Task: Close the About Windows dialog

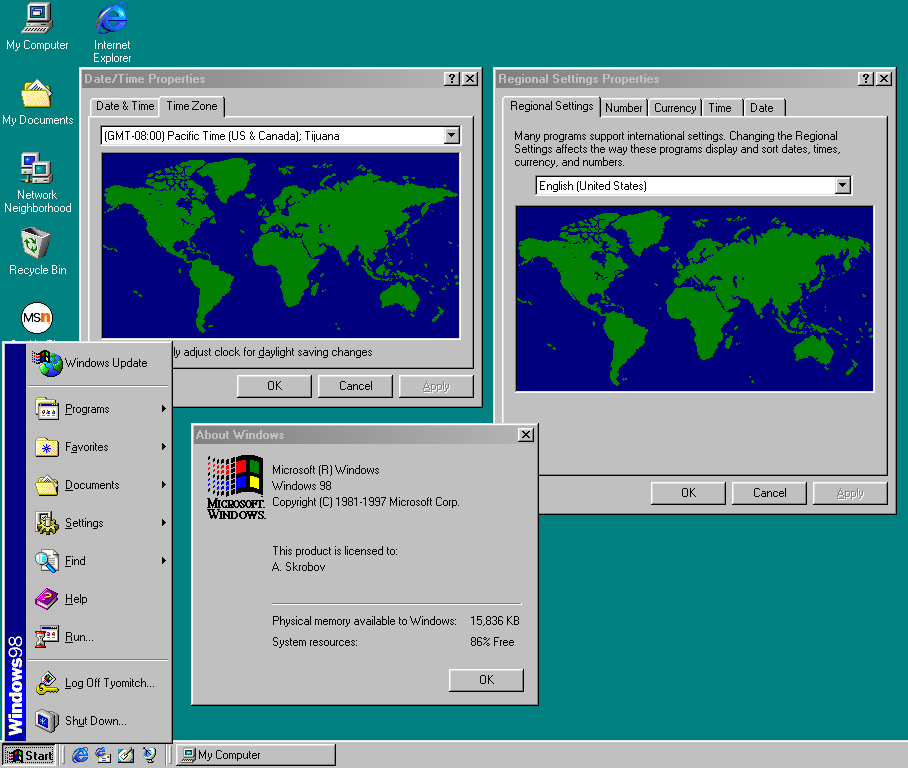Action: (526, 435)
